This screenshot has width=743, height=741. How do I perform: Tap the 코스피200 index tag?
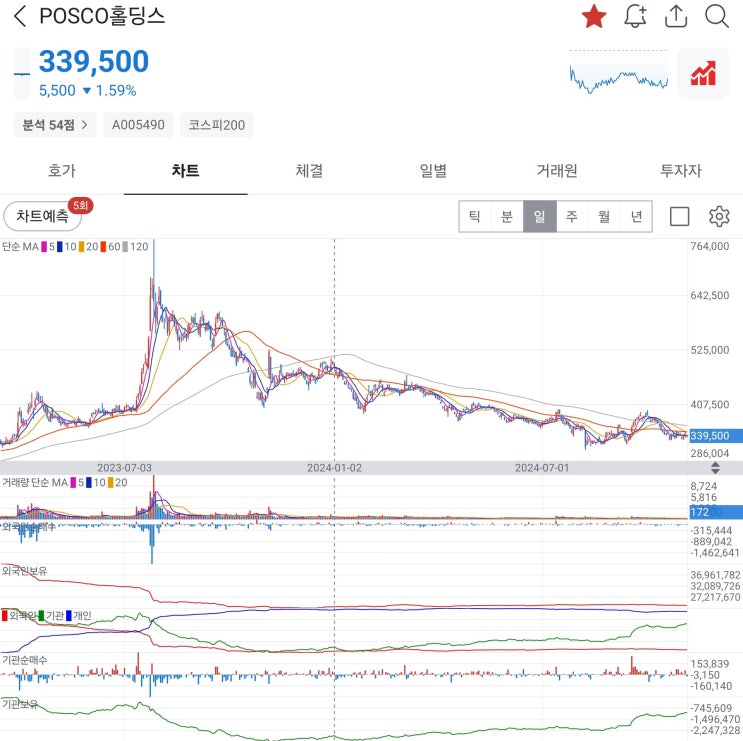pos(217,125)
